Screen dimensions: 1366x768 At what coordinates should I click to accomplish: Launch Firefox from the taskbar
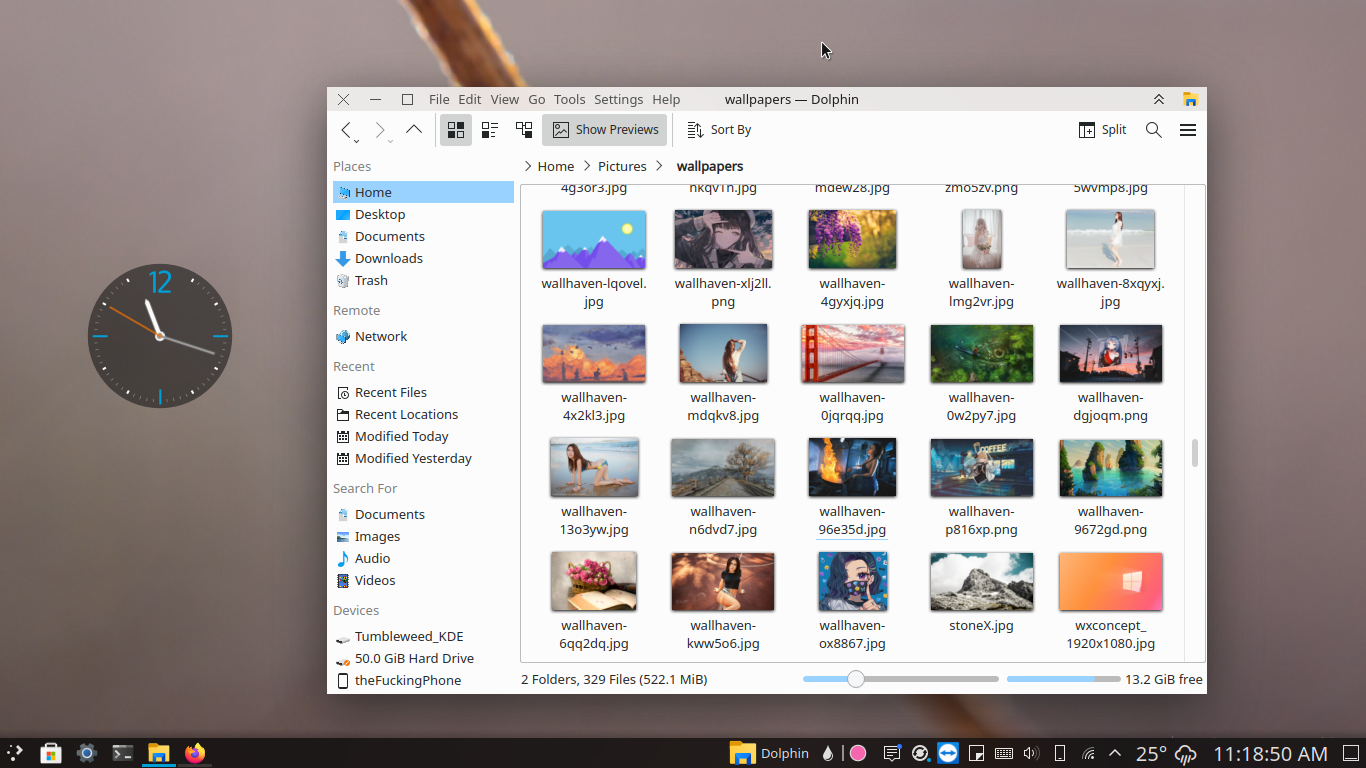[195, 753]
